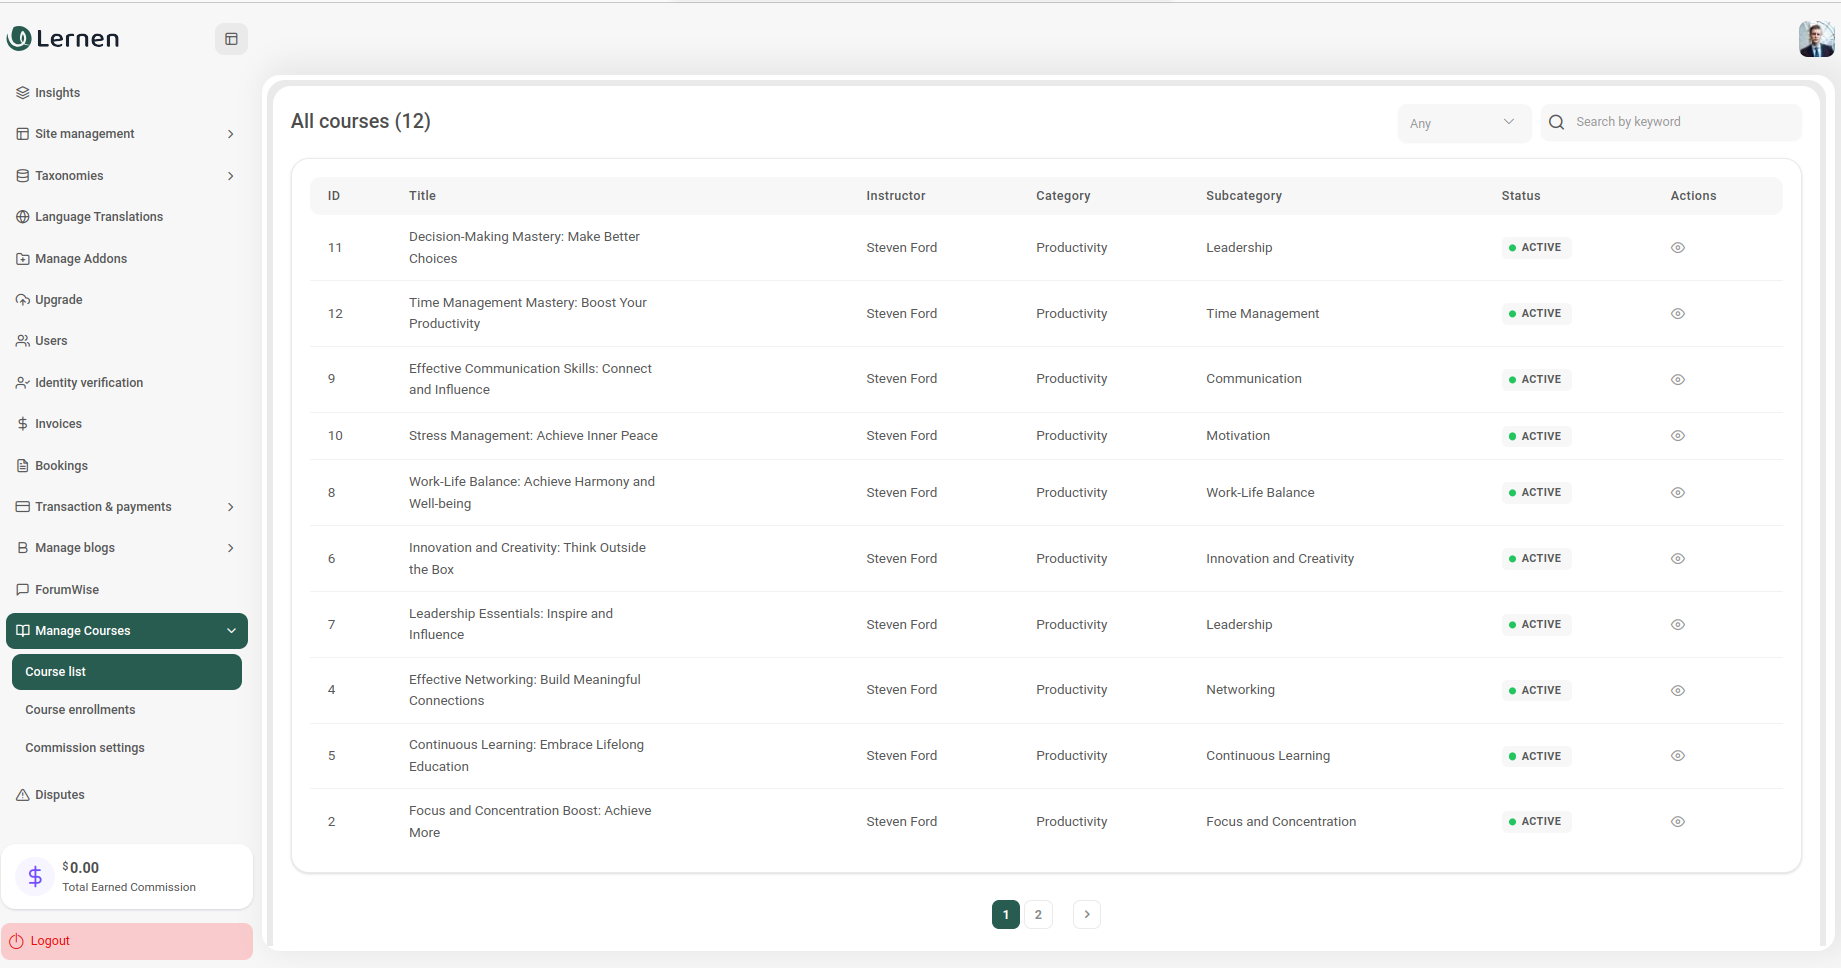Go to page 2 of courses
The width and height of the screenshot is (1841, 968).
click(1038, 915)
